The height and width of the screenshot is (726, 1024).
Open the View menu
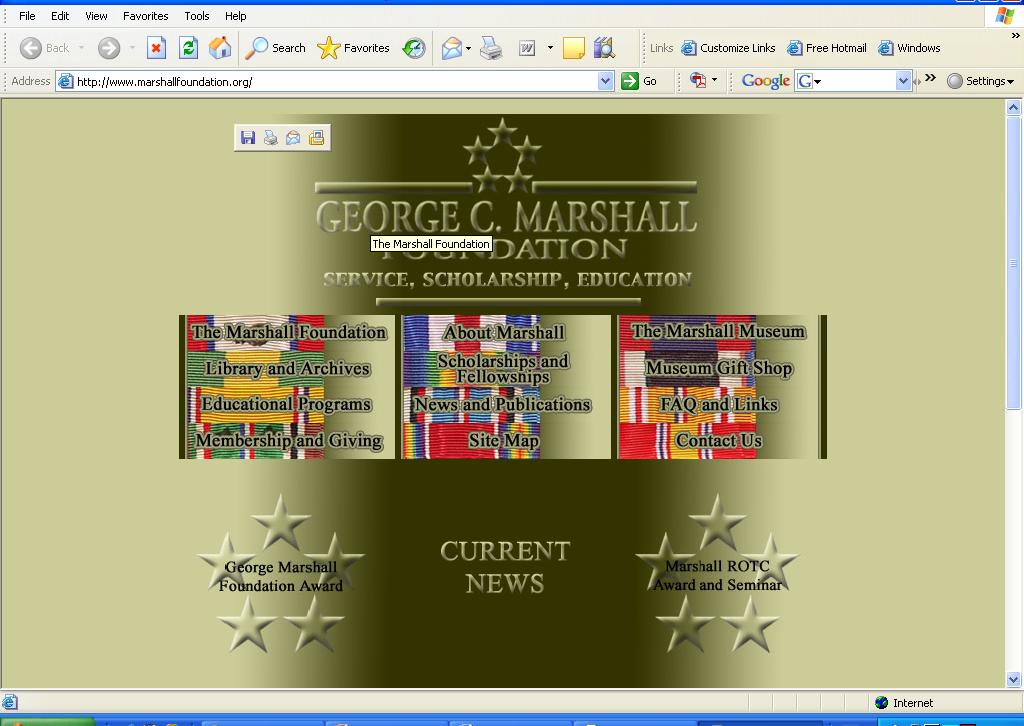(96, 16)
